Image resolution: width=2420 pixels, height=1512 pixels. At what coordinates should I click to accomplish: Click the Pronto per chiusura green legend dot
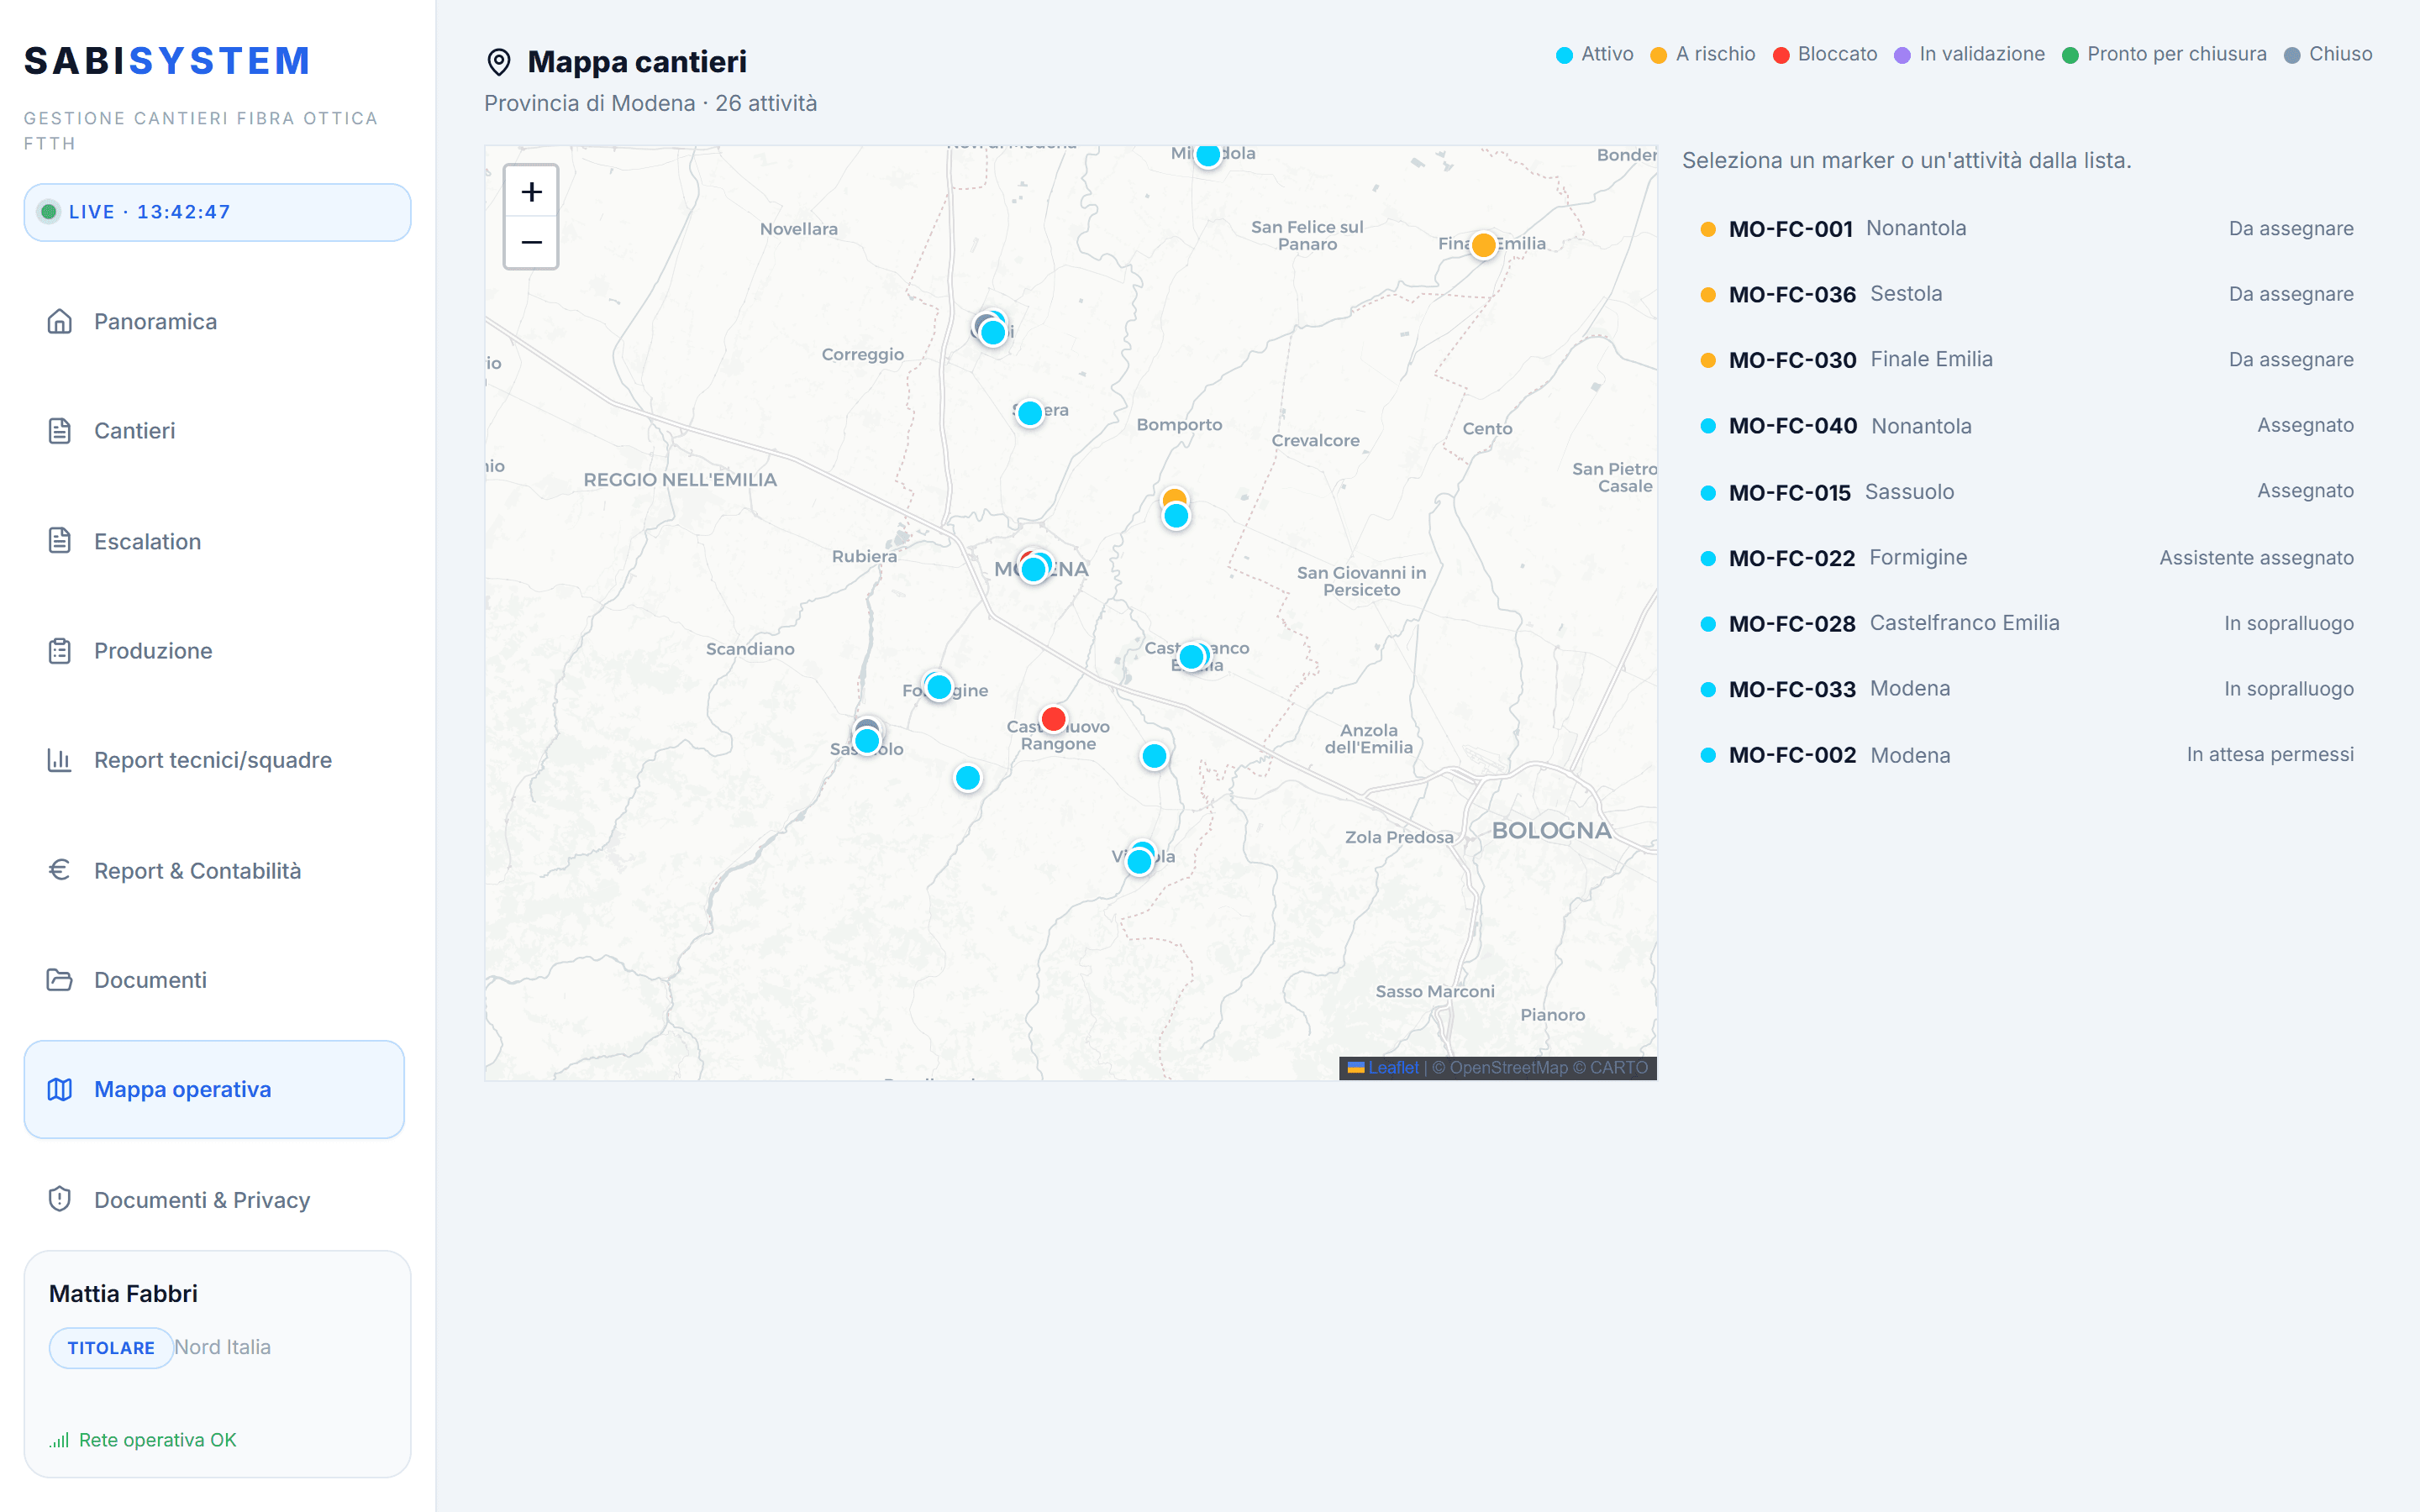coord(2070,55)
